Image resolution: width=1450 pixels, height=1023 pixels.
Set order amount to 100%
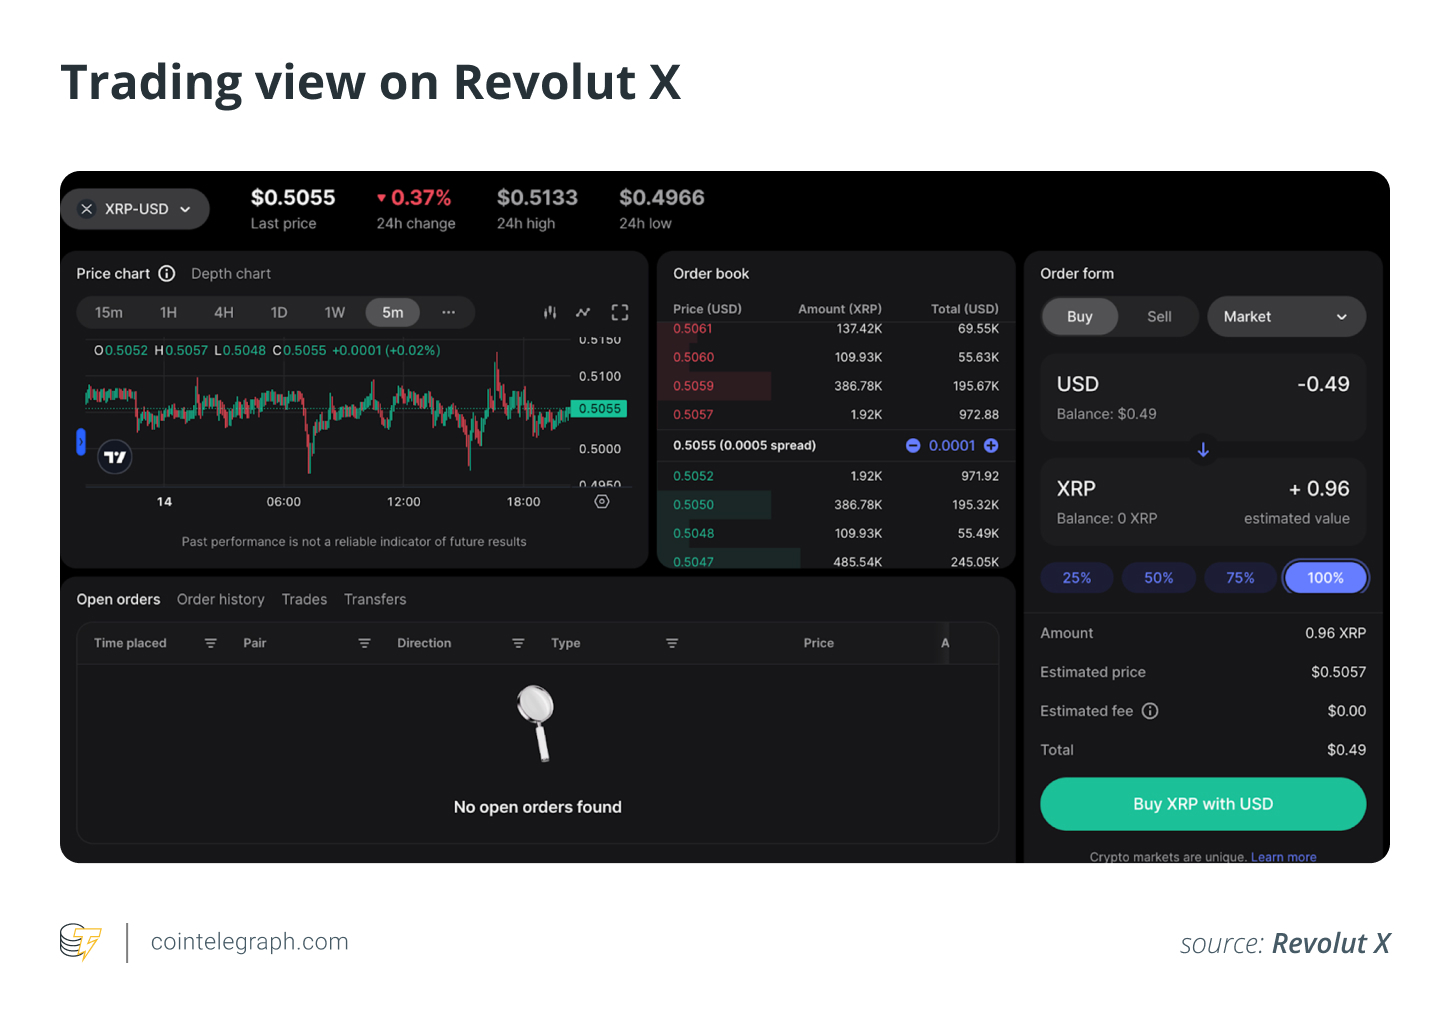tap(1325, 578)
